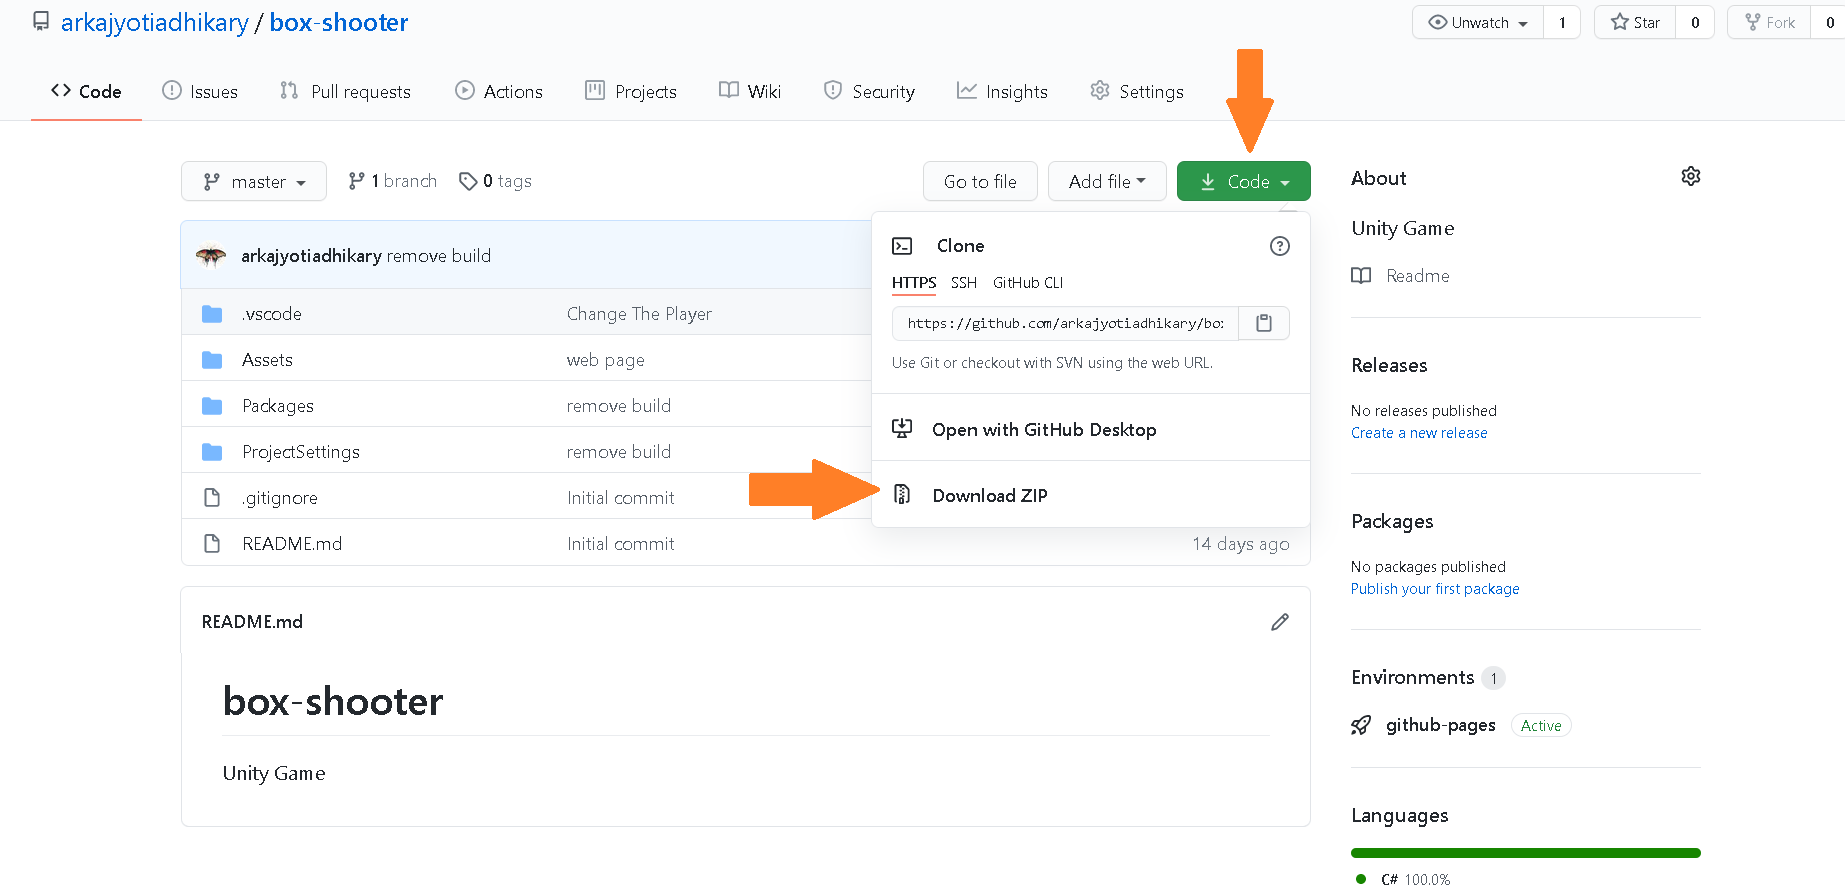
Task: Click the folder icon for Assets
Action: [x=212, y=360]
